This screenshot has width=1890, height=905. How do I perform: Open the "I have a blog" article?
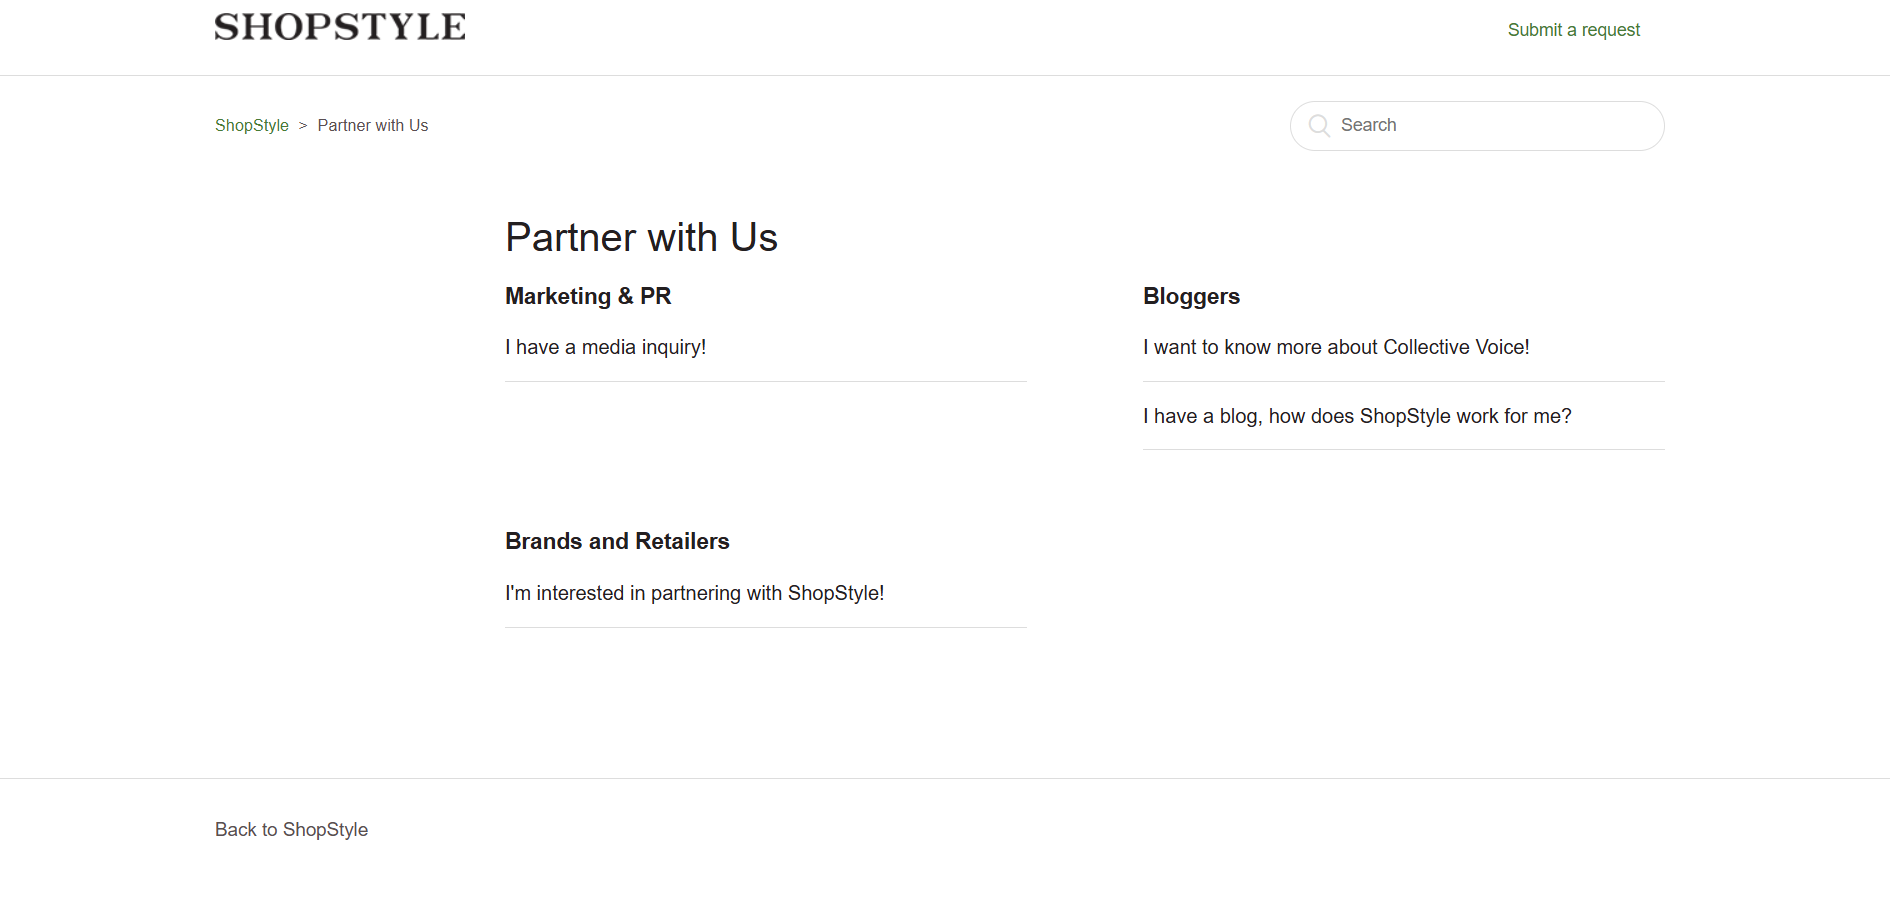(1357, 416)
